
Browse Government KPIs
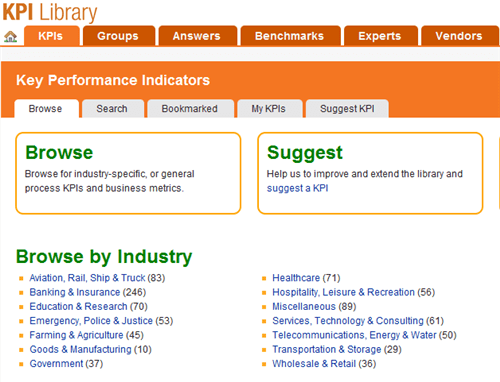56,364
